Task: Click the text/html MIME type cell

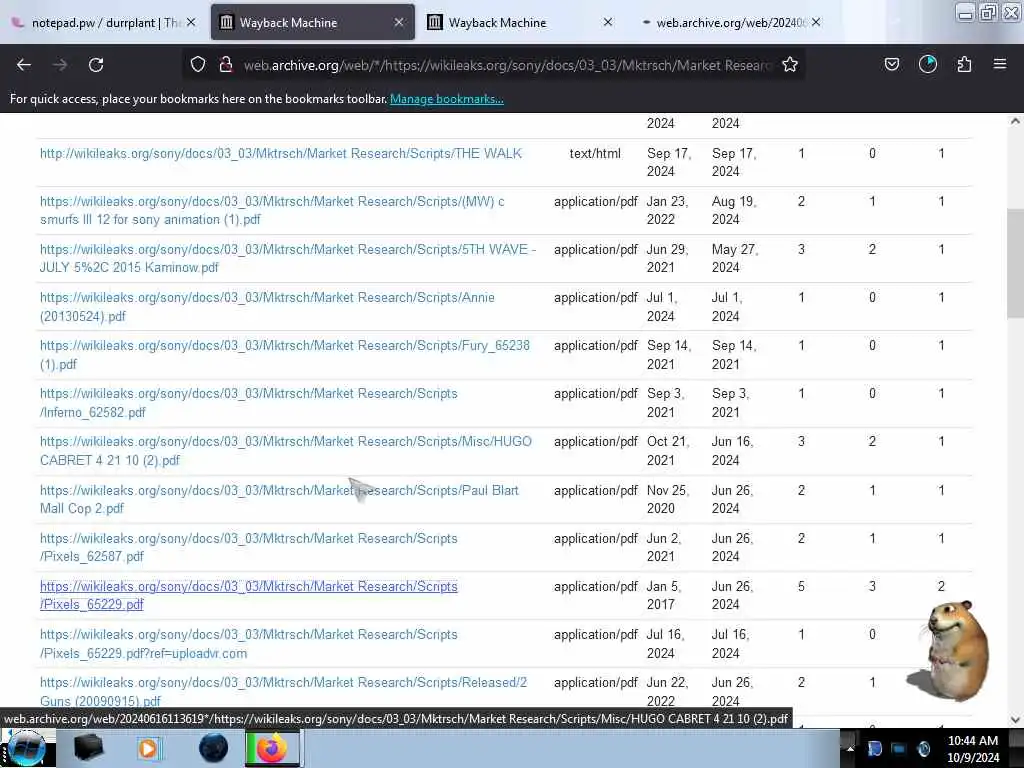Action: tap(595, 153)
